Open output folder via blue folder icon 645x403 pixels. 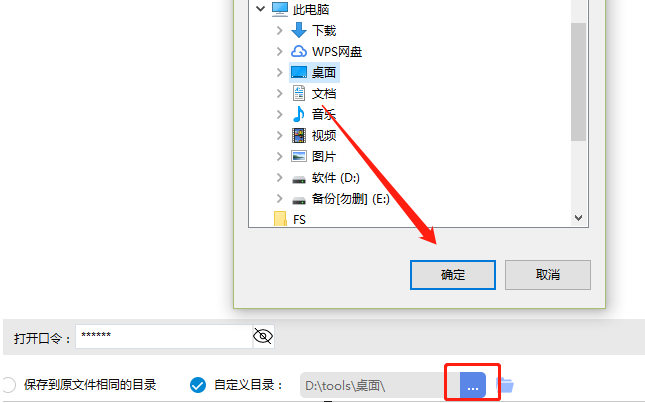point(505,385)
